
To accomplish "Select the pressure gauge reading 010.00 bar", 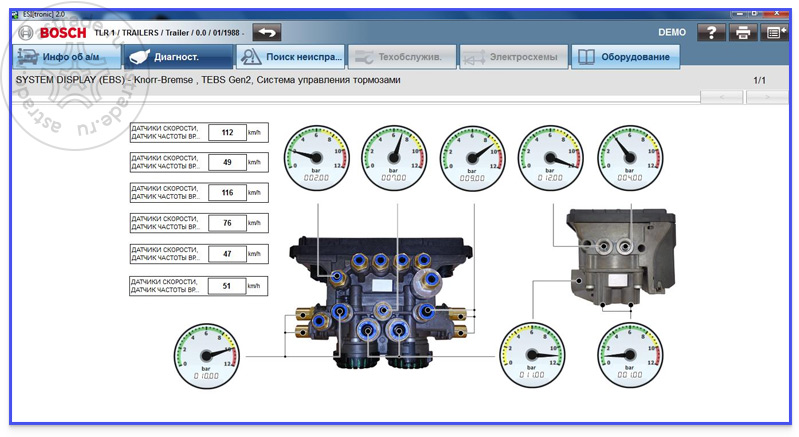I will tap(206, 356).
